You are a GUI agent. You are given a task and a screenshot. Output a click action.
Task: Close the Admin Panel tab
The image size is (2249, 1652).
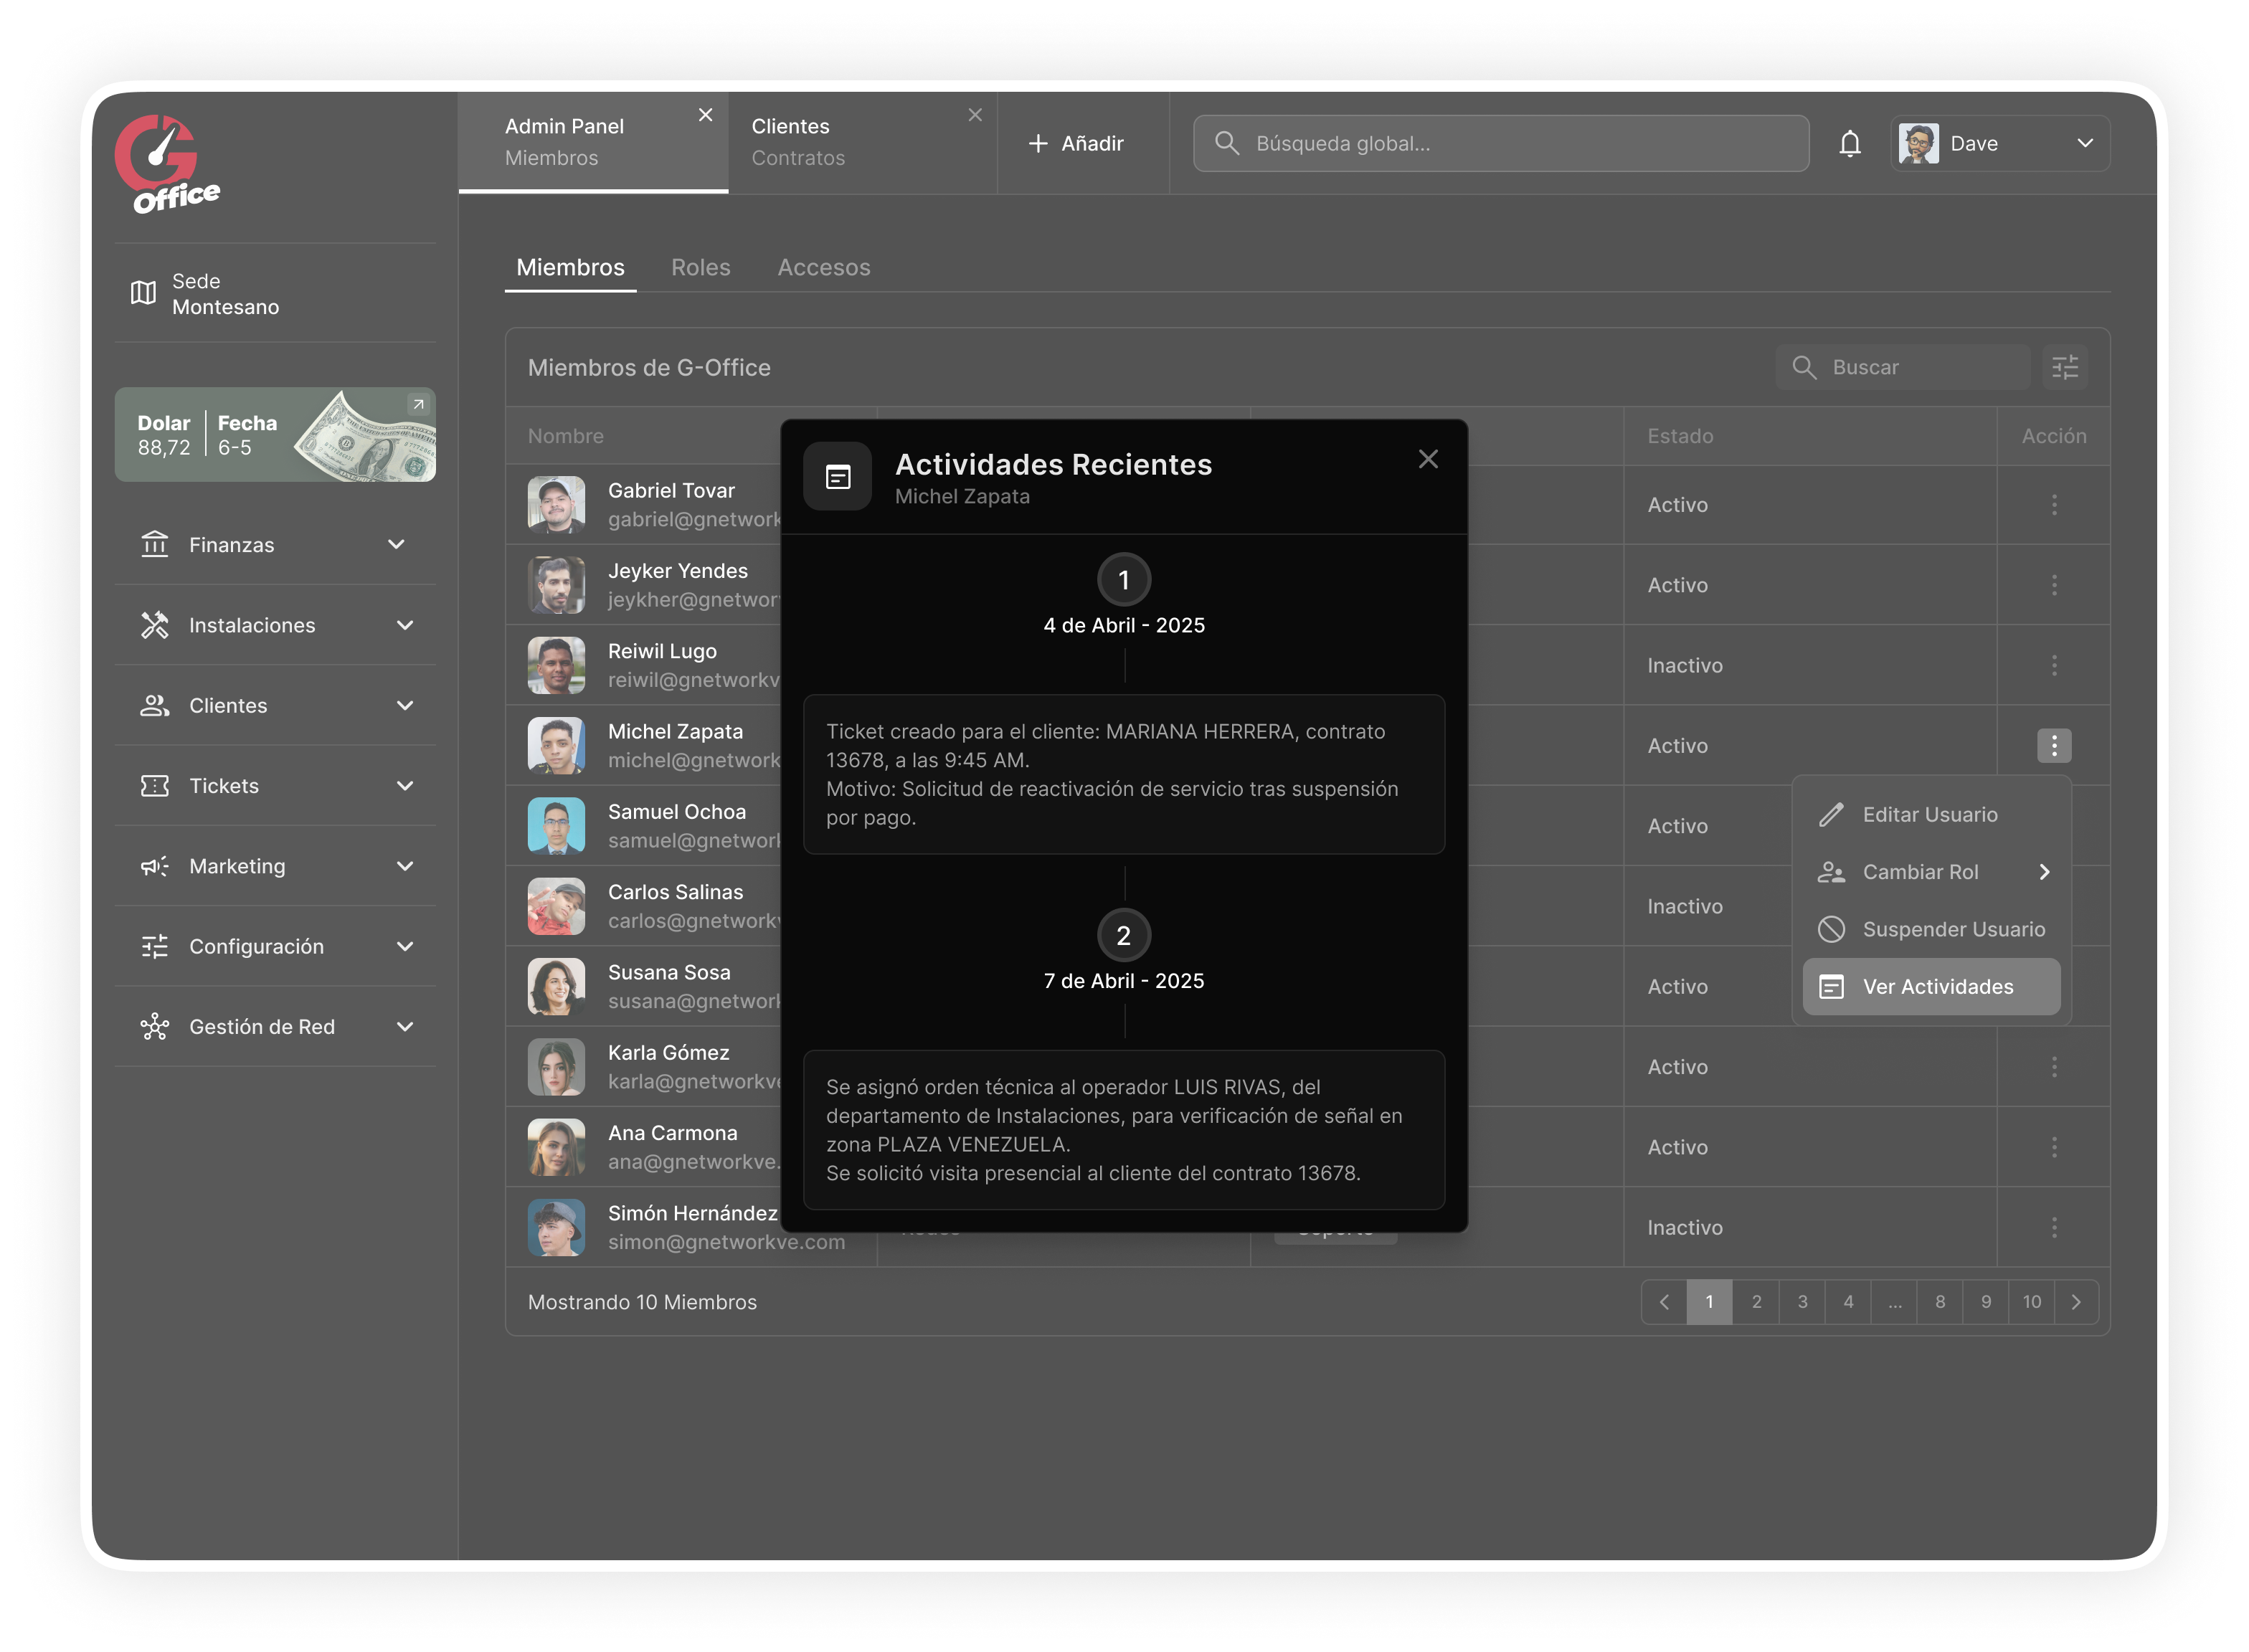[705, 115]
